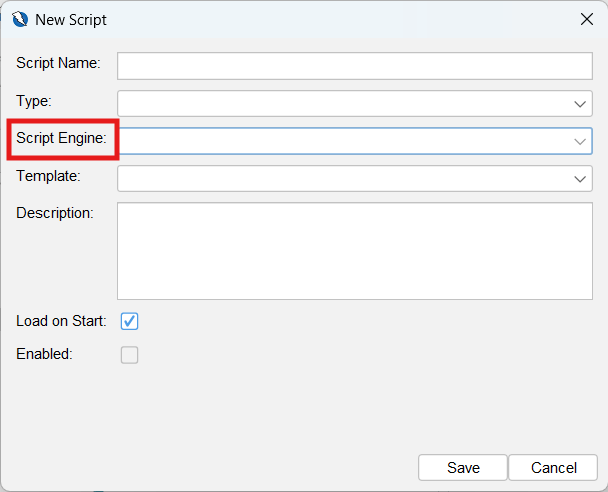Click the Template dropdown chevron arrow
The height and width of the screenshot is (492, 608).
tap(580, 178)
